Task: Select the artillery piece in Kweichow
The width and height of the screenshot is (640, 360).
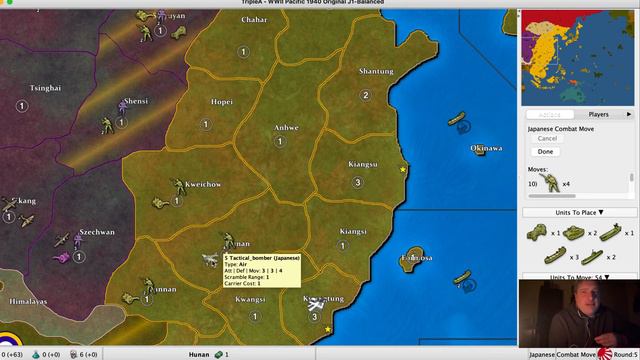Action: click(160, 202)
